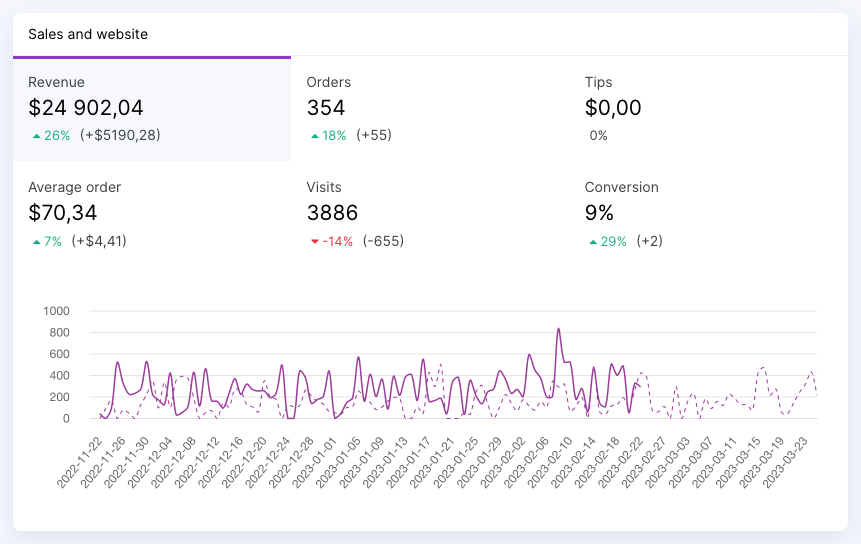Click the 3886 visits total value
The image size is (861, 544).
point(332,213)
